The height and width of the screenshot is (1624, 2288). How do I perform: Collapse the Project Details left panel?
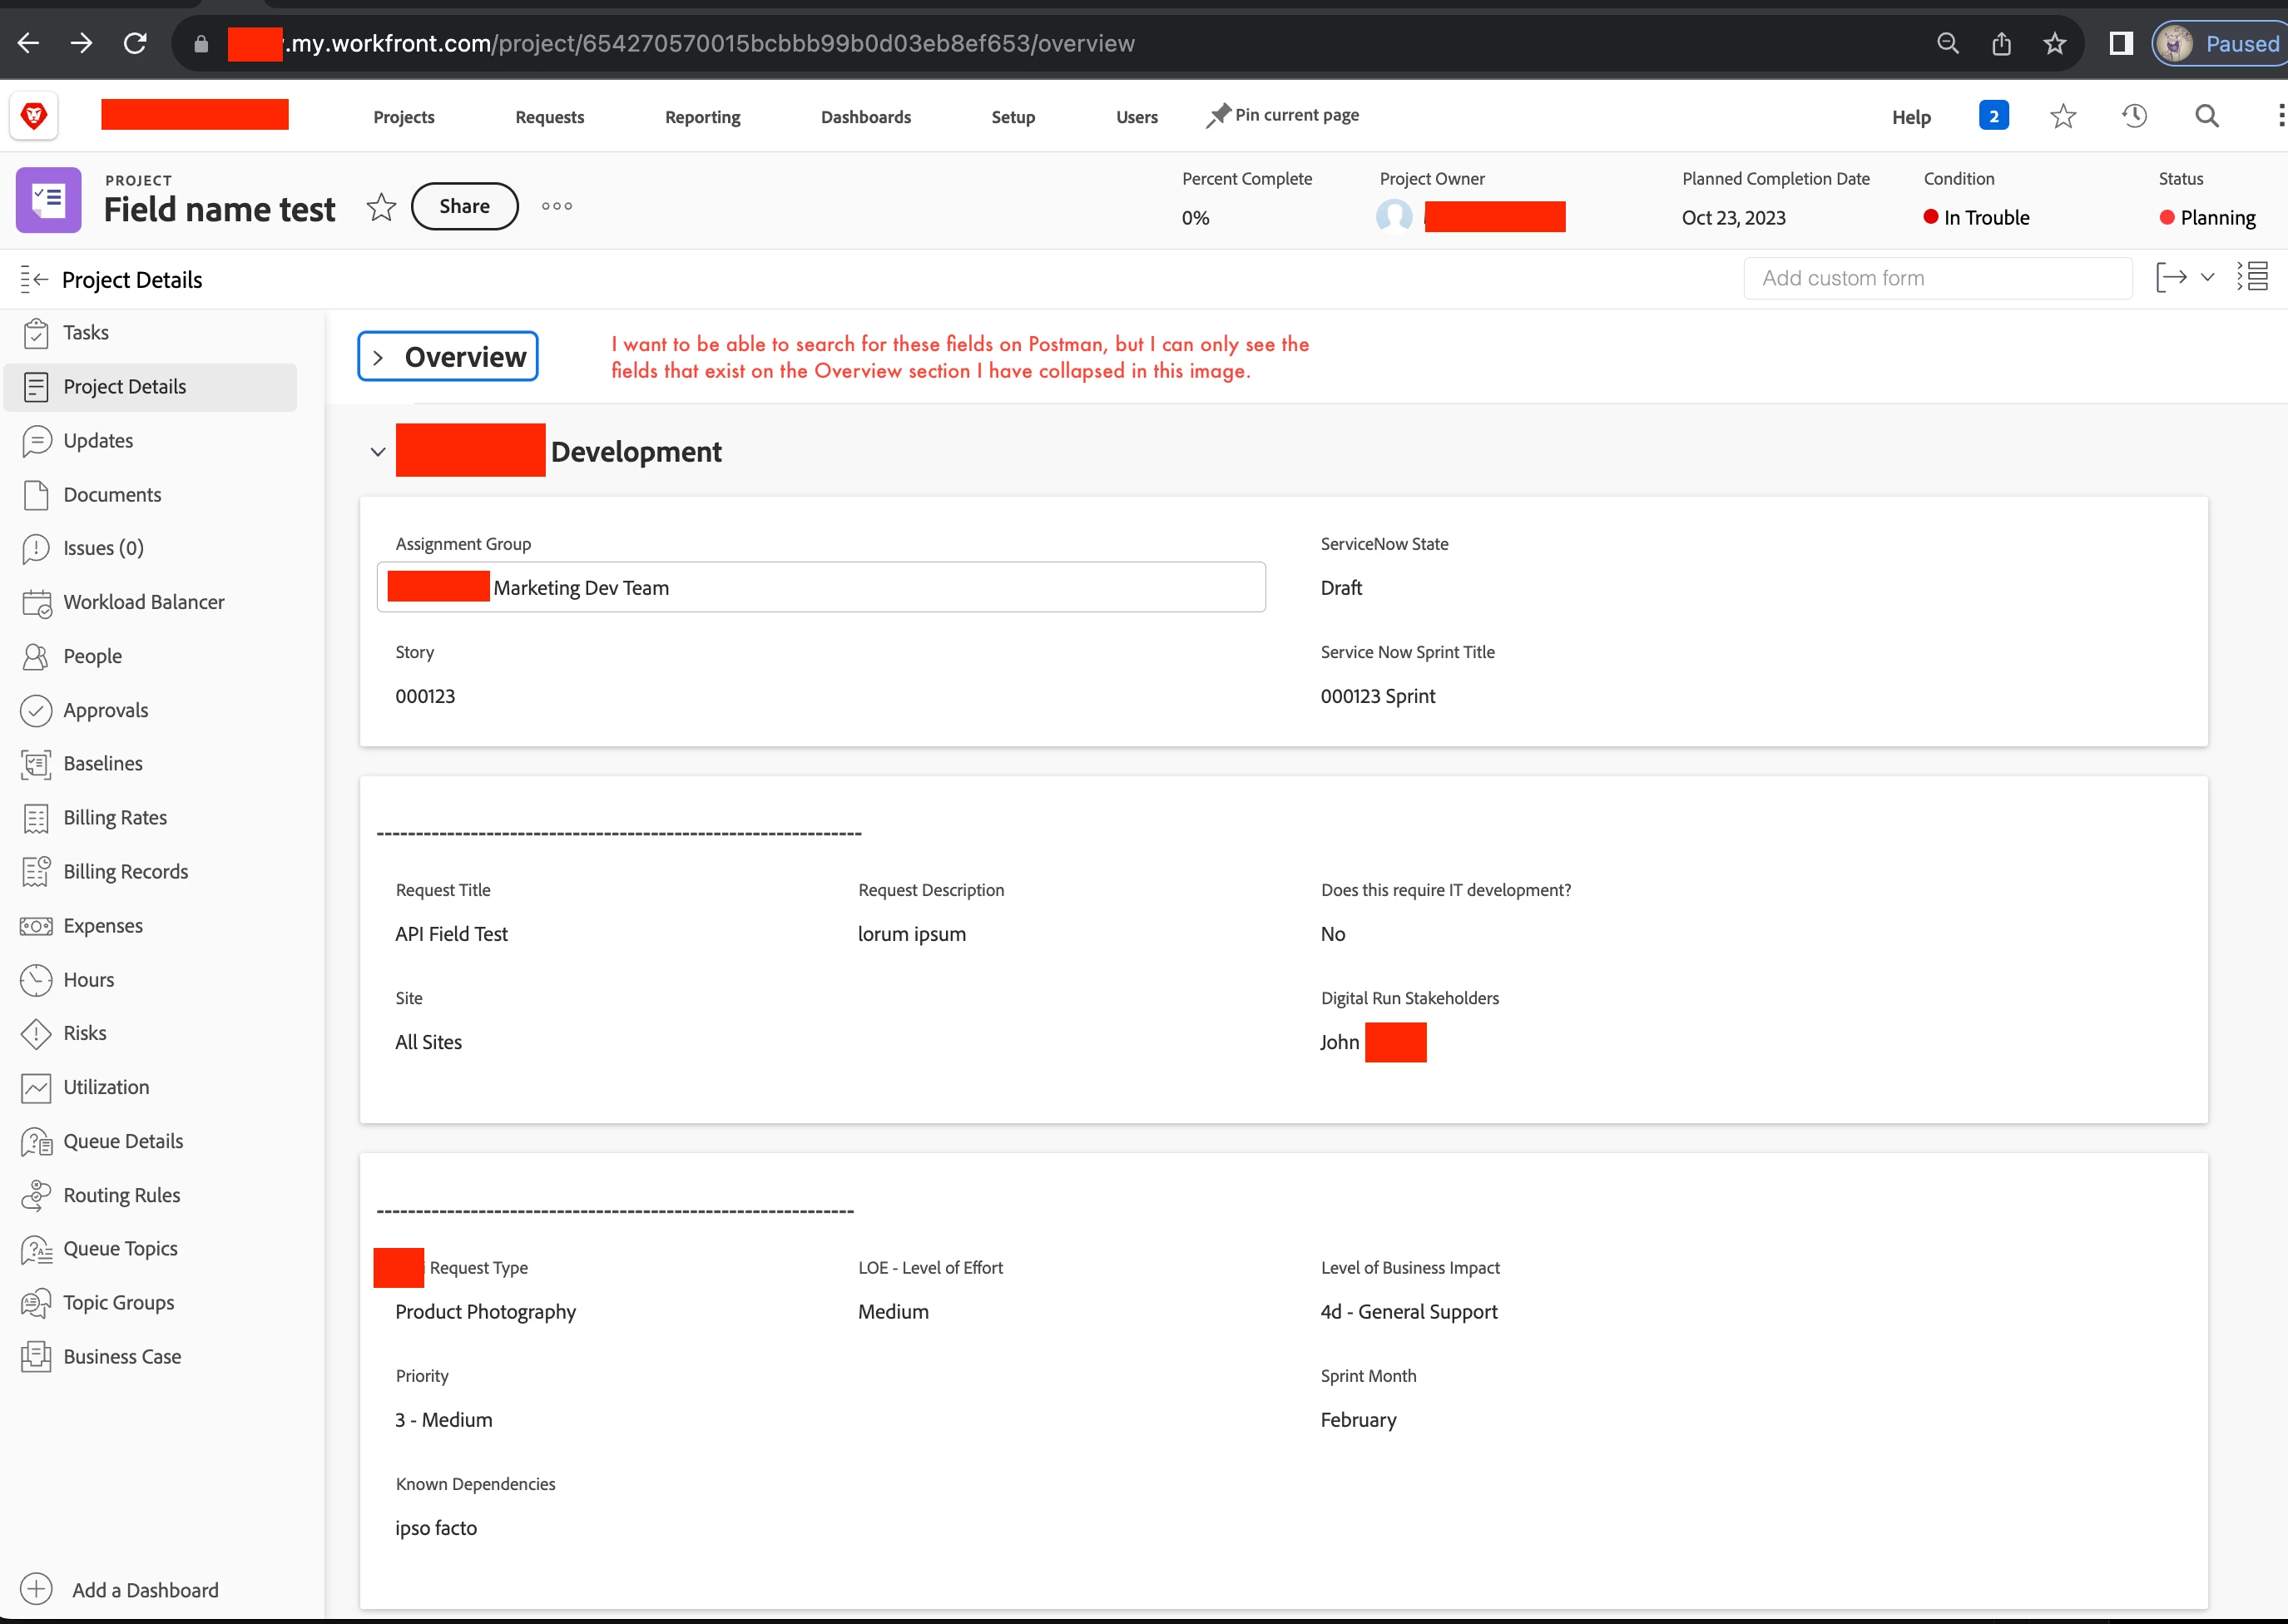click(34, 280)
